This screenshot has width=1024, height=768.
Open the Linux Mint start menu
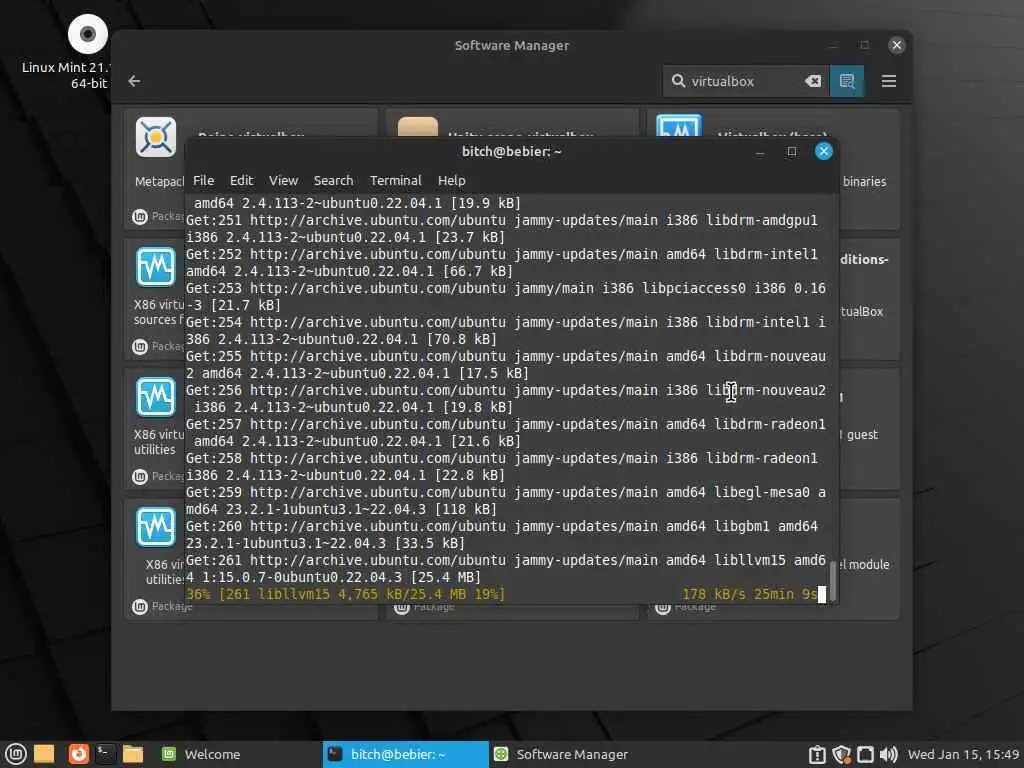[x=16, y=754]
